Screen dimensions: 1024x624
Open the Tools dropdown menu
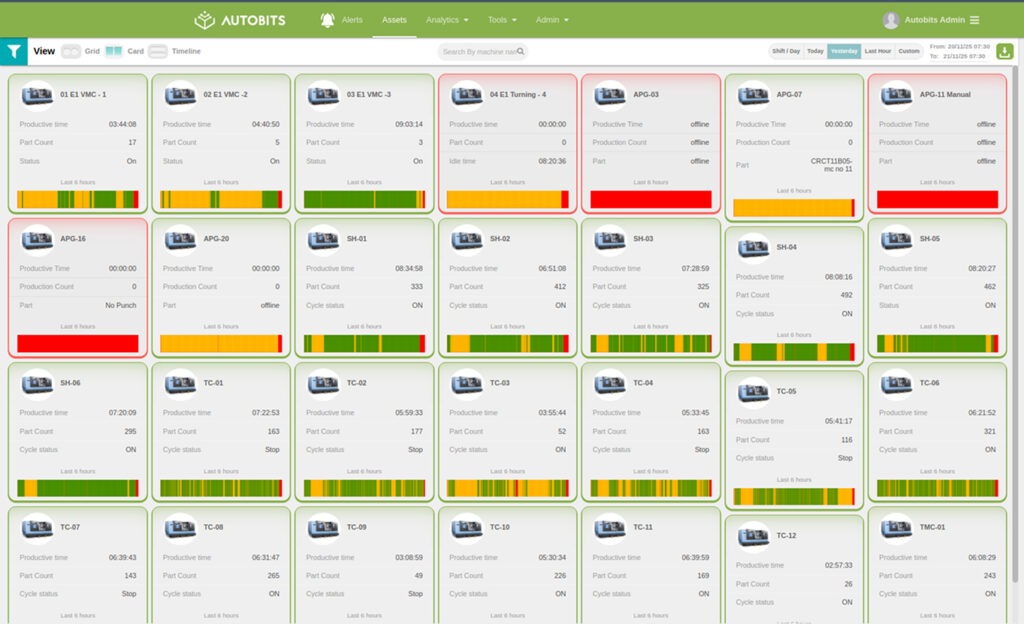click(x=502, y=19)
